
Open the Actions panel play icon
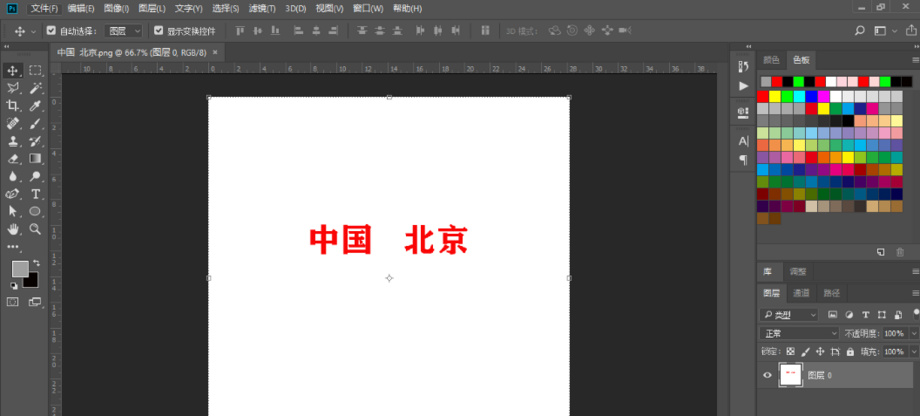pos(743,86)
